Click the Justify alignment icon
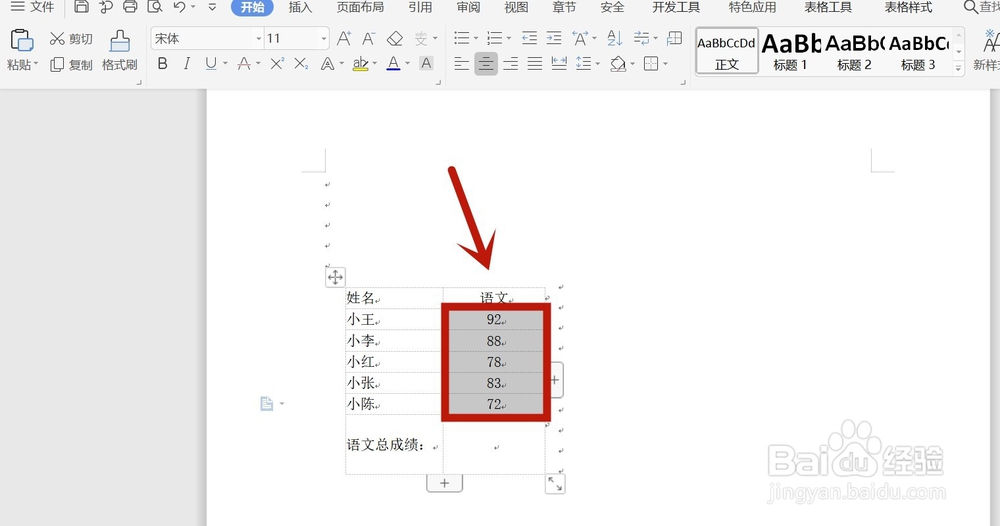Screen dimensions: 1000x526 pyautogui.click(x=534, y=63)
